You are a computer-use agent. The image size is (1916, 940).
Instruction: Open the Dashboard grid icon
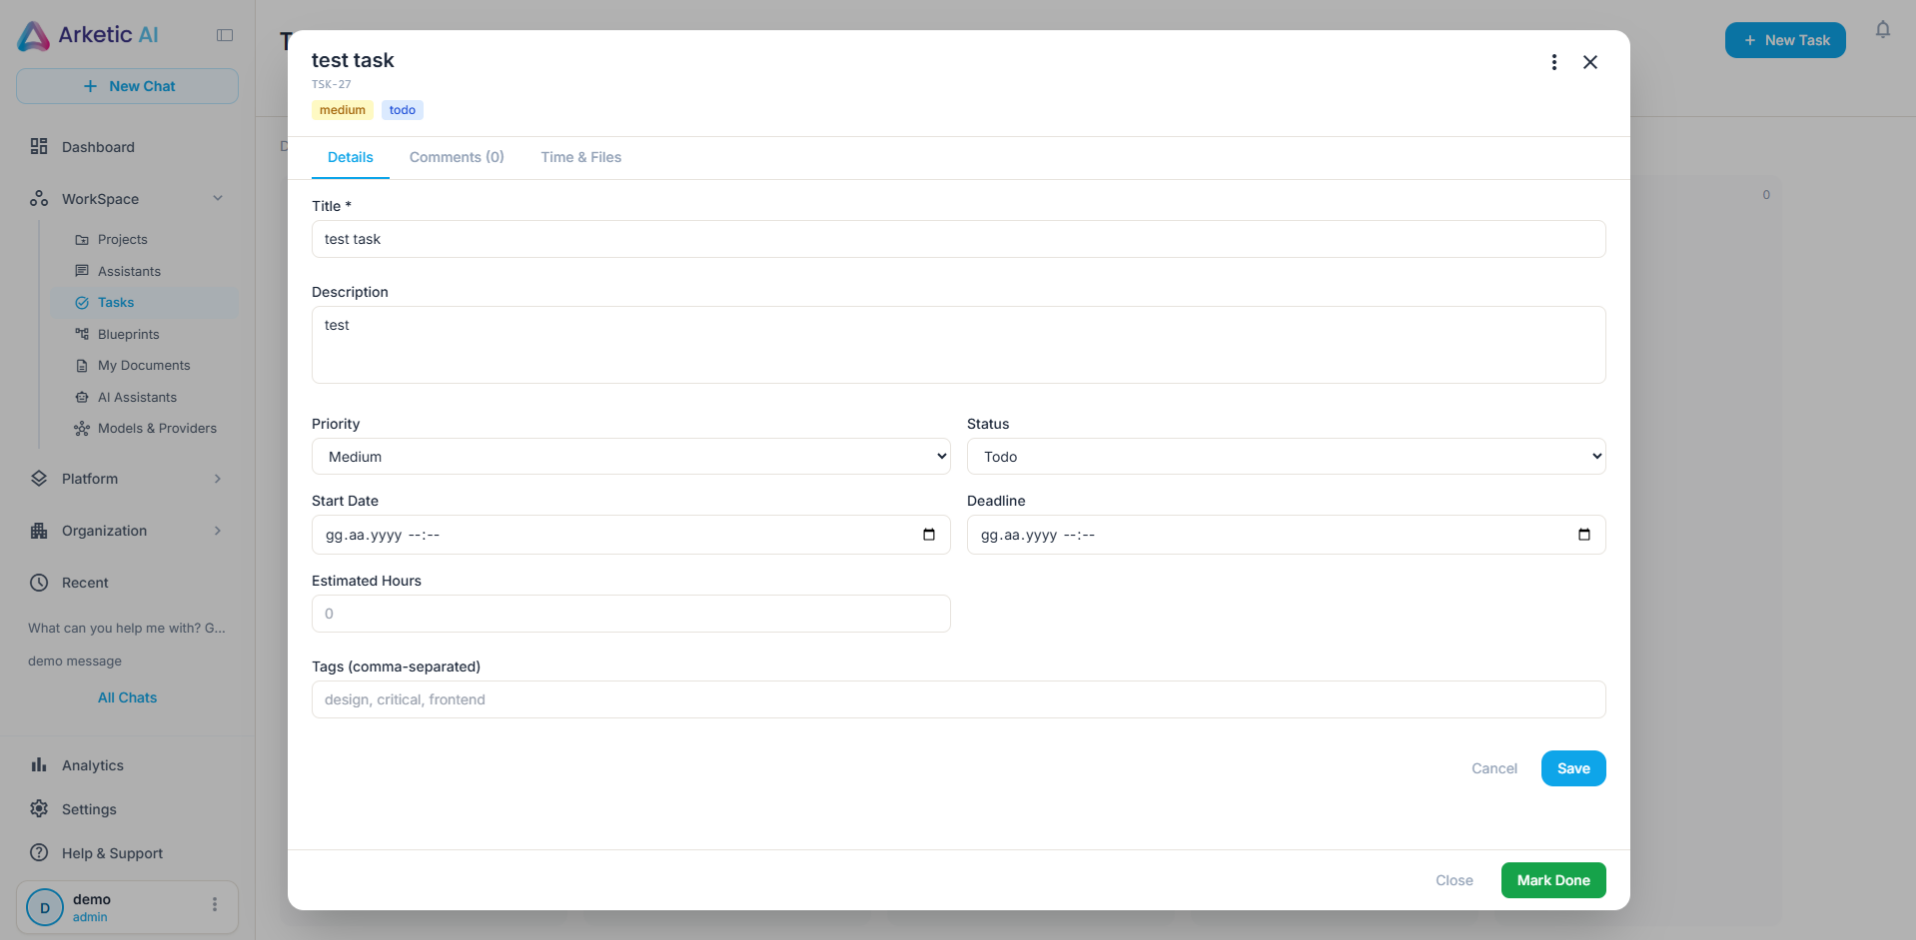click(x=39, y=147)
